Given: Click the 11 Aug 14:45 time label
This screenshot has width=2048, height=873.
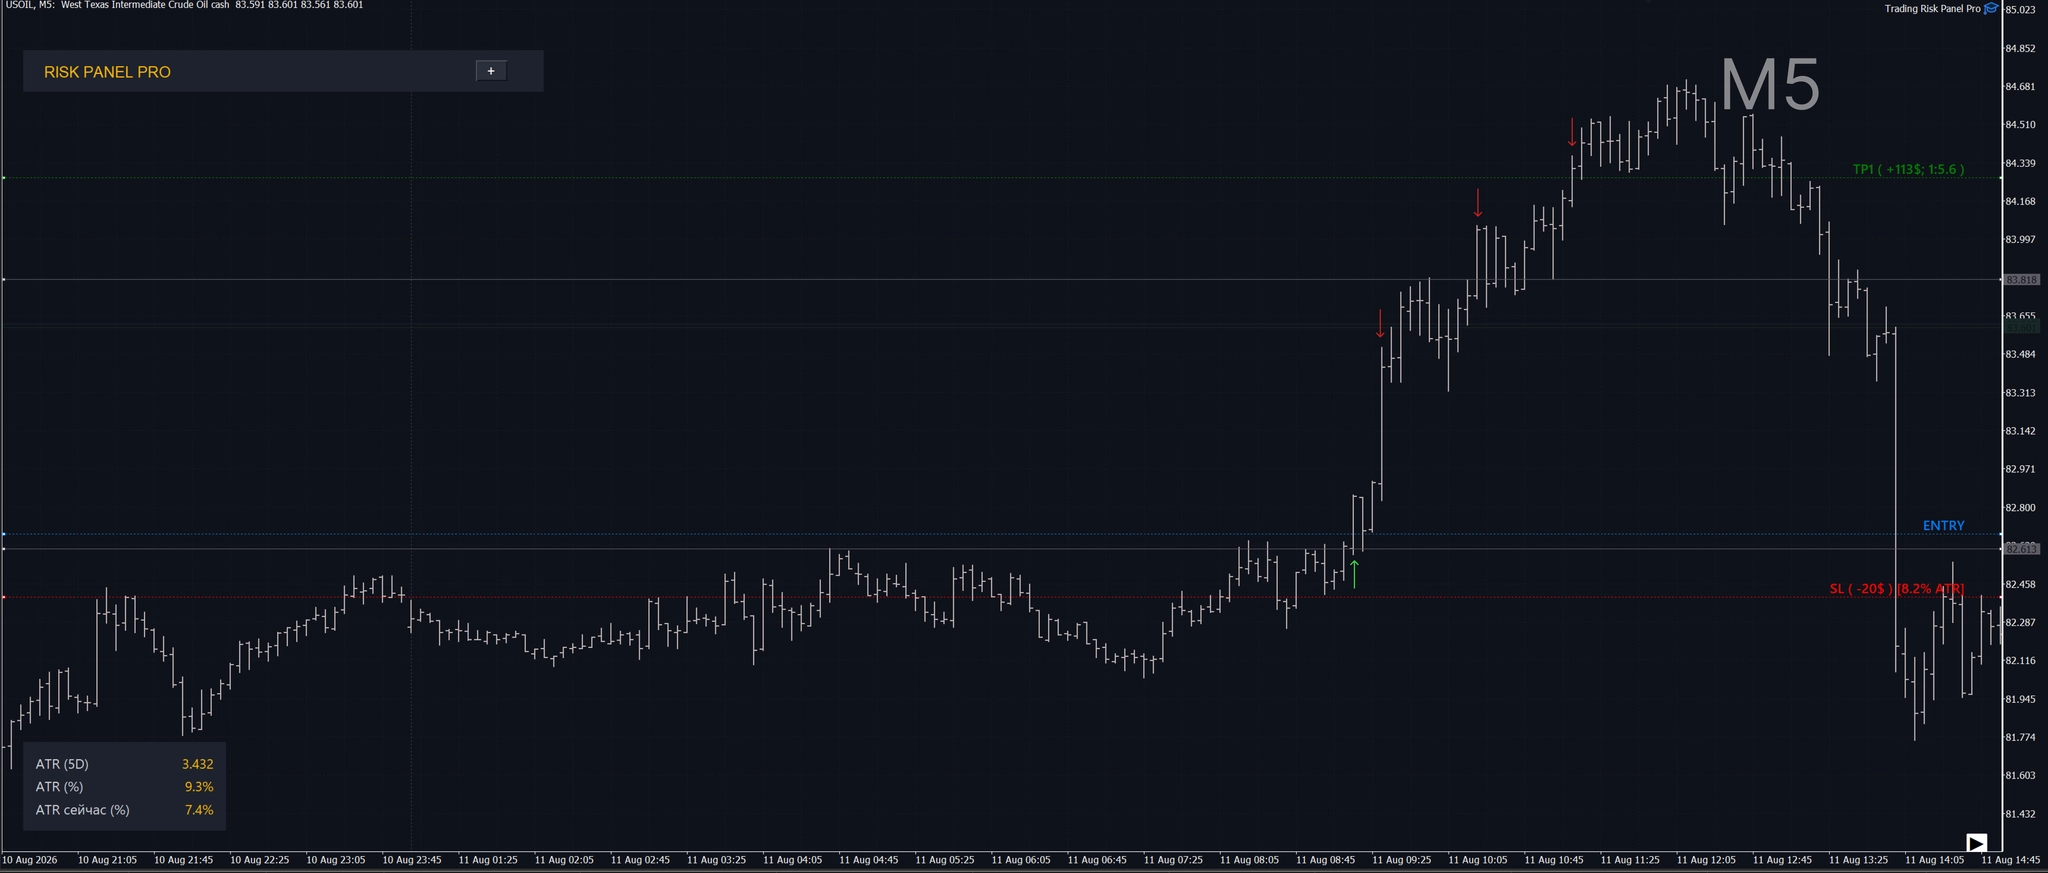Looking at the screenshot, I should click(2011, 860).
